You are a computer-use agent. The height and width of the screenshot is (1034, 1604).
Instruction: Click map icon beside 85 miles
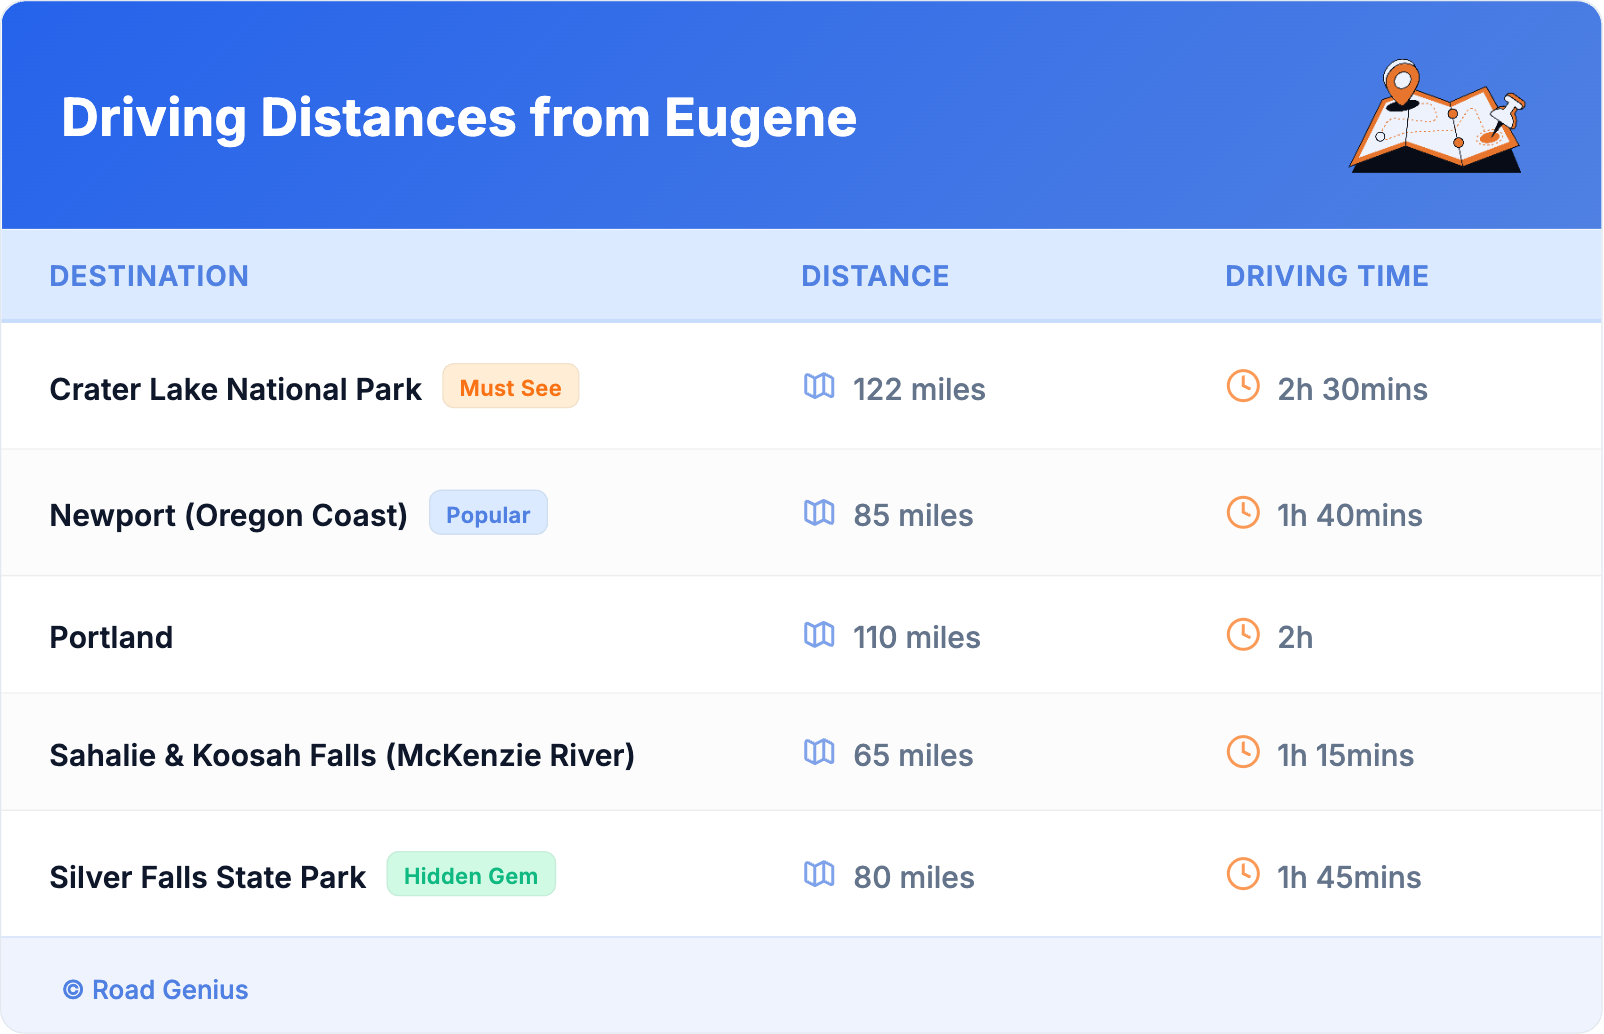(x=819, y=513)
